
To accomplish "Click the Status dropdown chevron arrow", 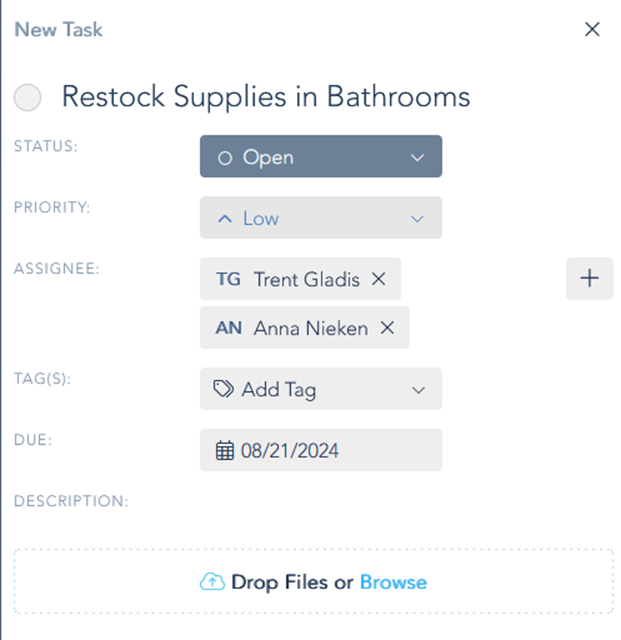I will pyautogui.click(x=417, y=158).
